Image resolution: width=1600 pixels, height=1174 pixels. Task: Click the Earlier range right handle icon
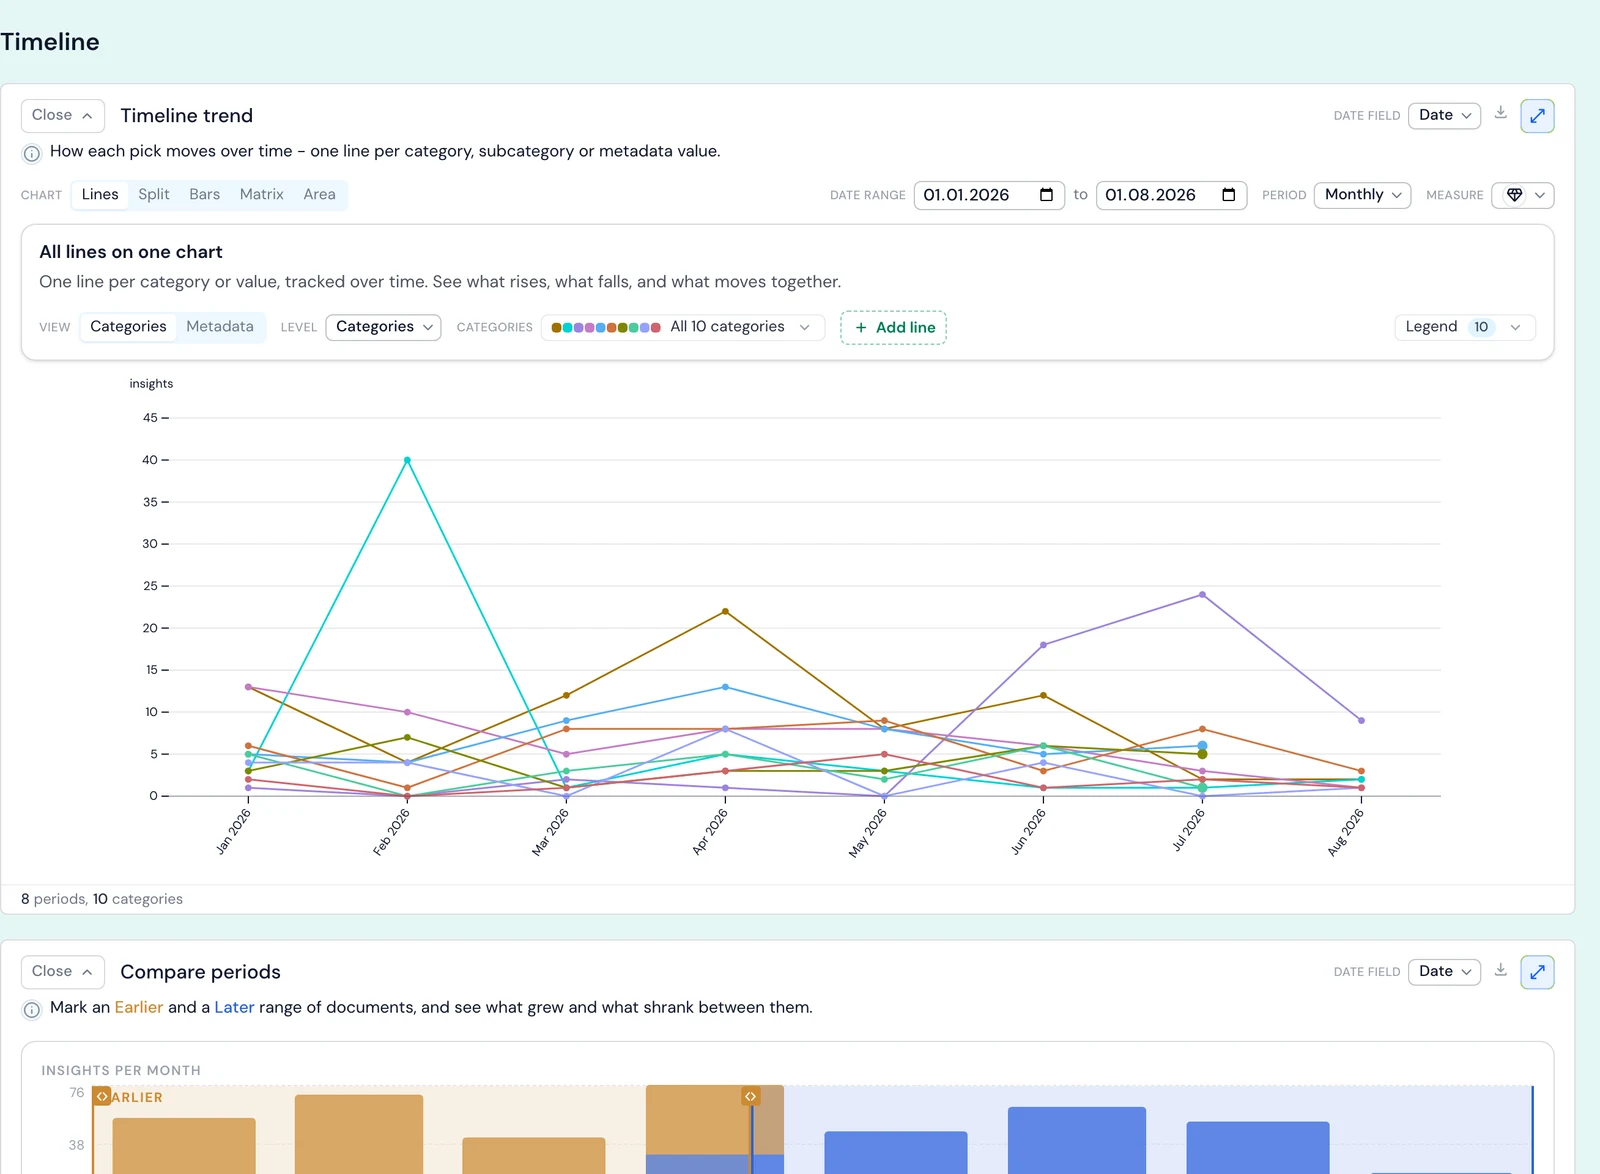coord(750,1096)
